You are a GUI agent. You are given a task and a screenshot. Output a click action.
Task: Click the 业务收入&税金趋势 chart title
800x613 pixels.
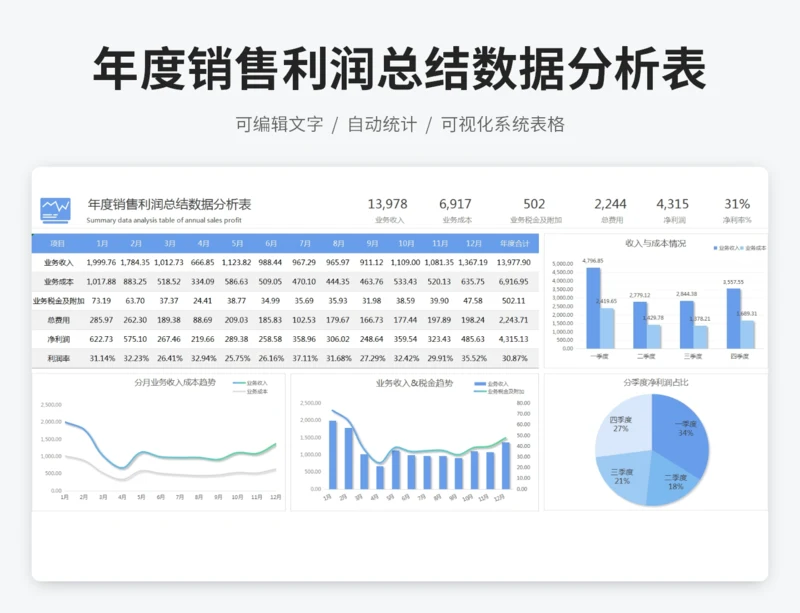[x=414, y=383]
